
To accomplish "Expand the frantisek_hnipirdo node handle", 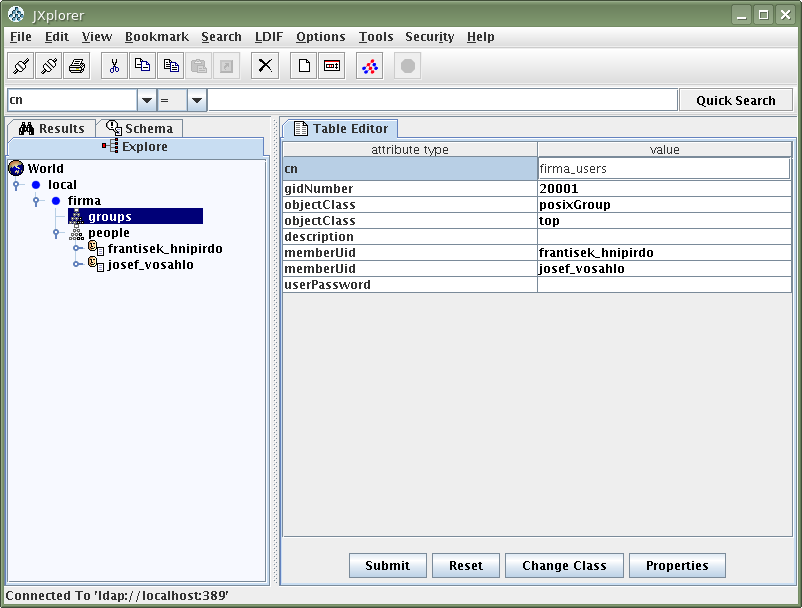I will pos(77,249).
